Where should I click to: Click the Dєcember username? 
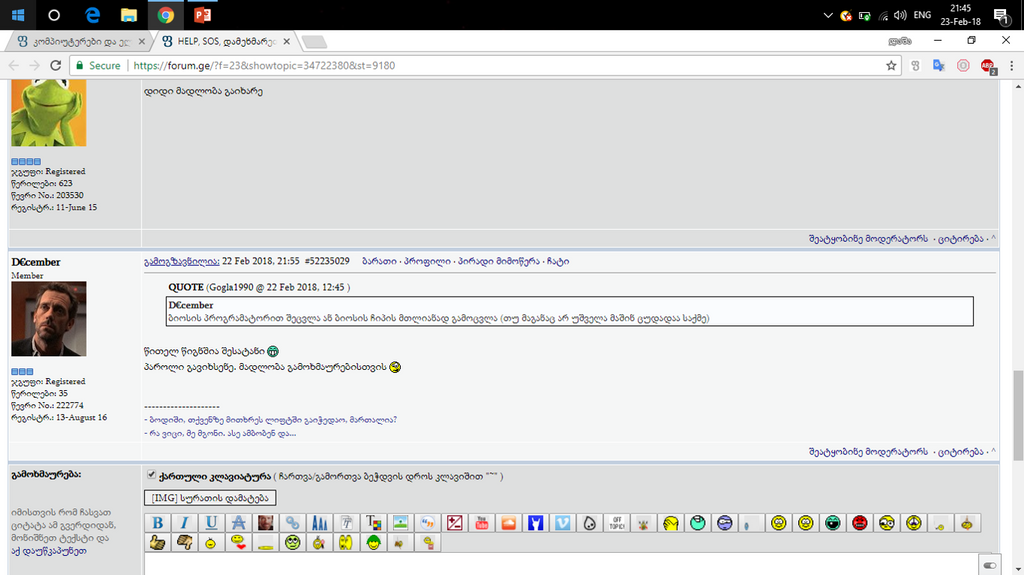36,262
